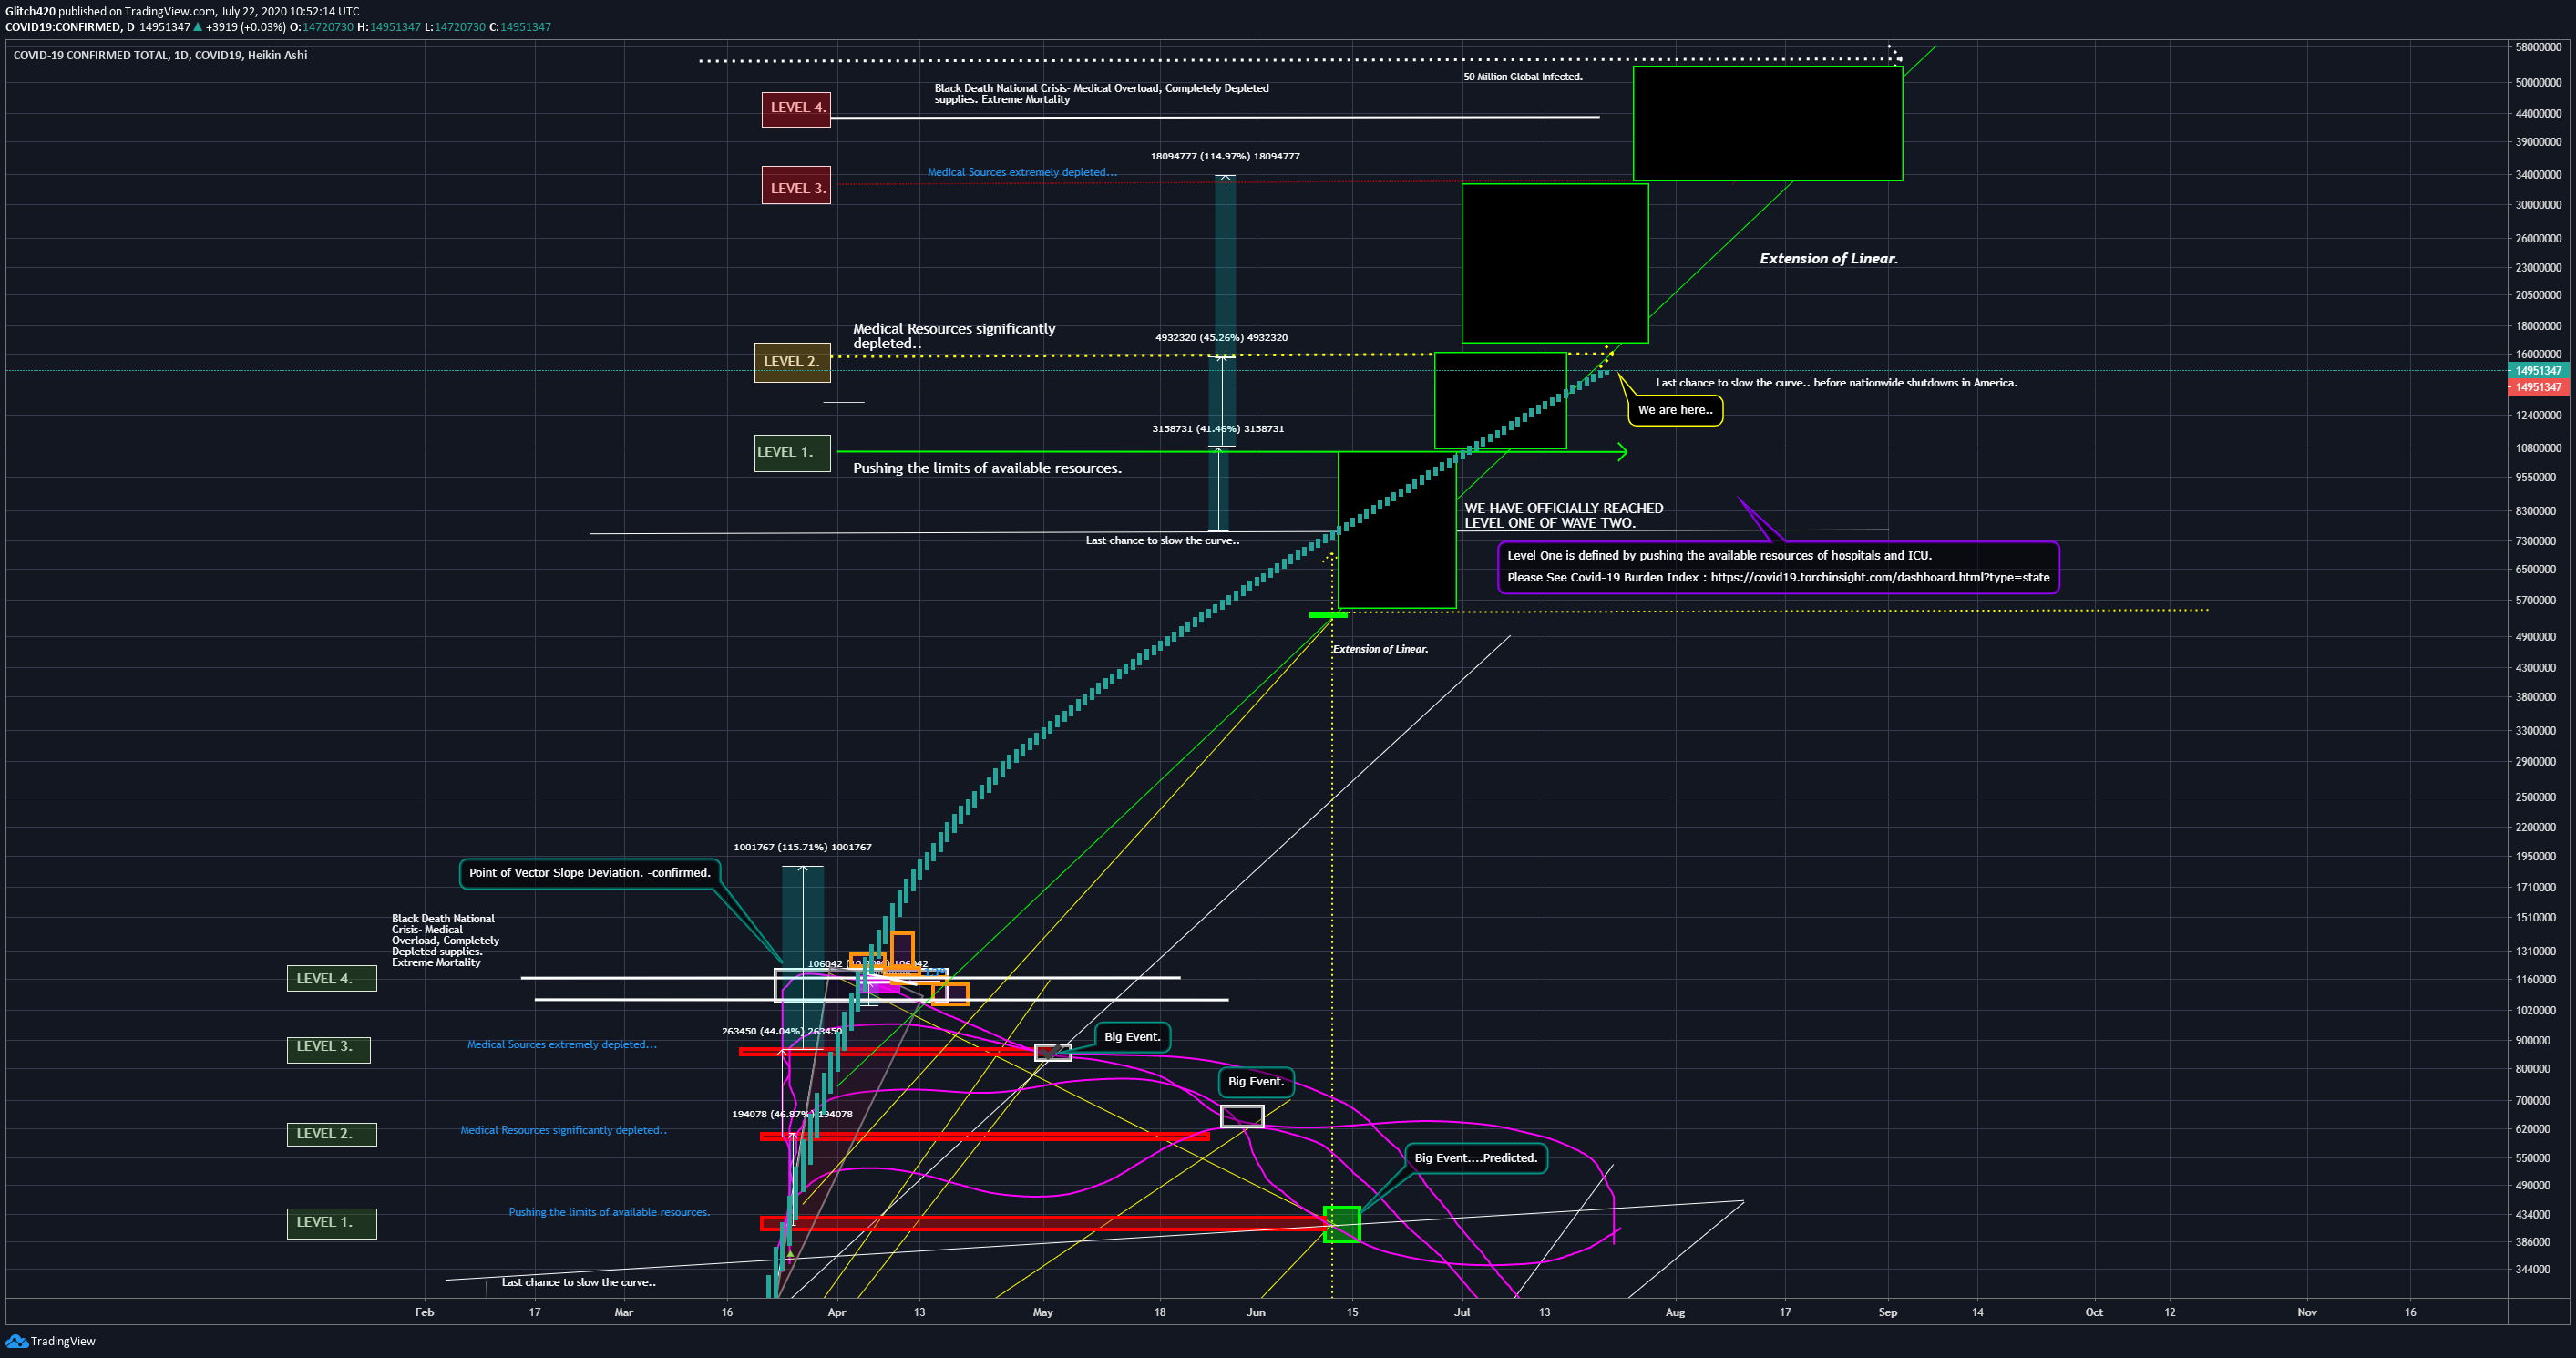2576x1358 pixels.
Task: Click the 'Big Event....Predicted.' callout
Action: coord(1476,1158)
